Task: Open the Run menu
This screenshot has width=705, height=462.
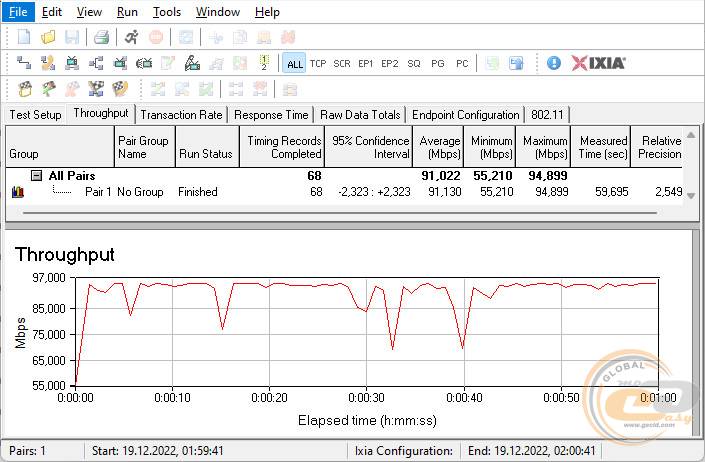Action: tap(127, 12)
